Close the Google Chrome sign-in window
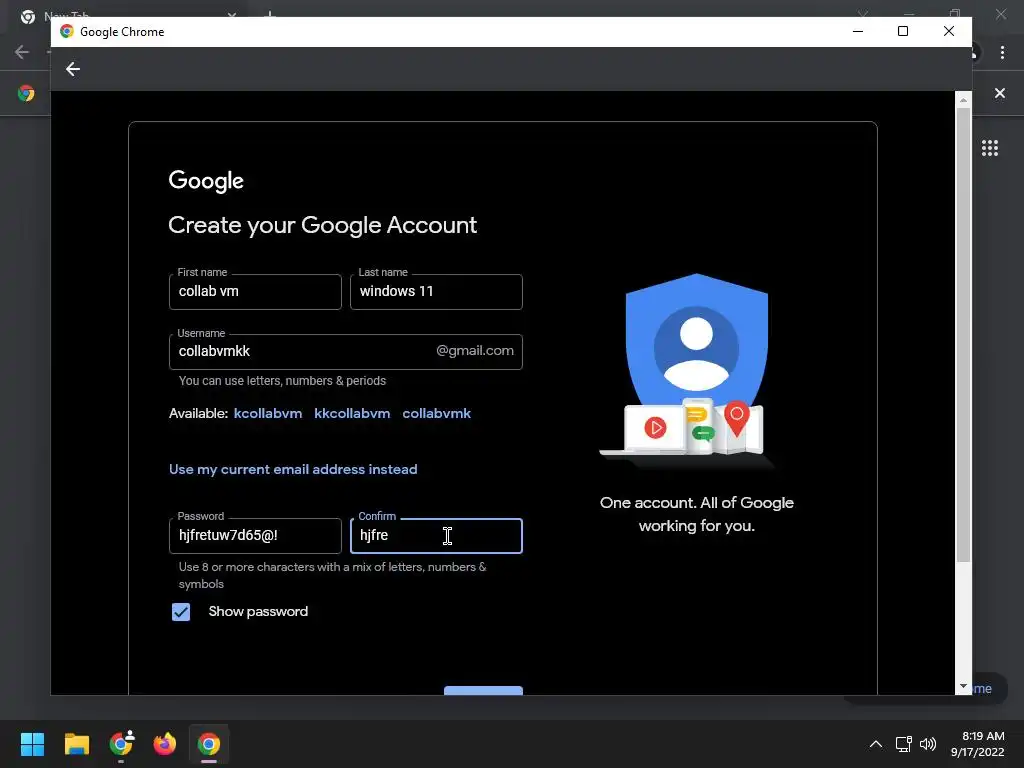Viewport: 1024px width, 768px height. 949,31
